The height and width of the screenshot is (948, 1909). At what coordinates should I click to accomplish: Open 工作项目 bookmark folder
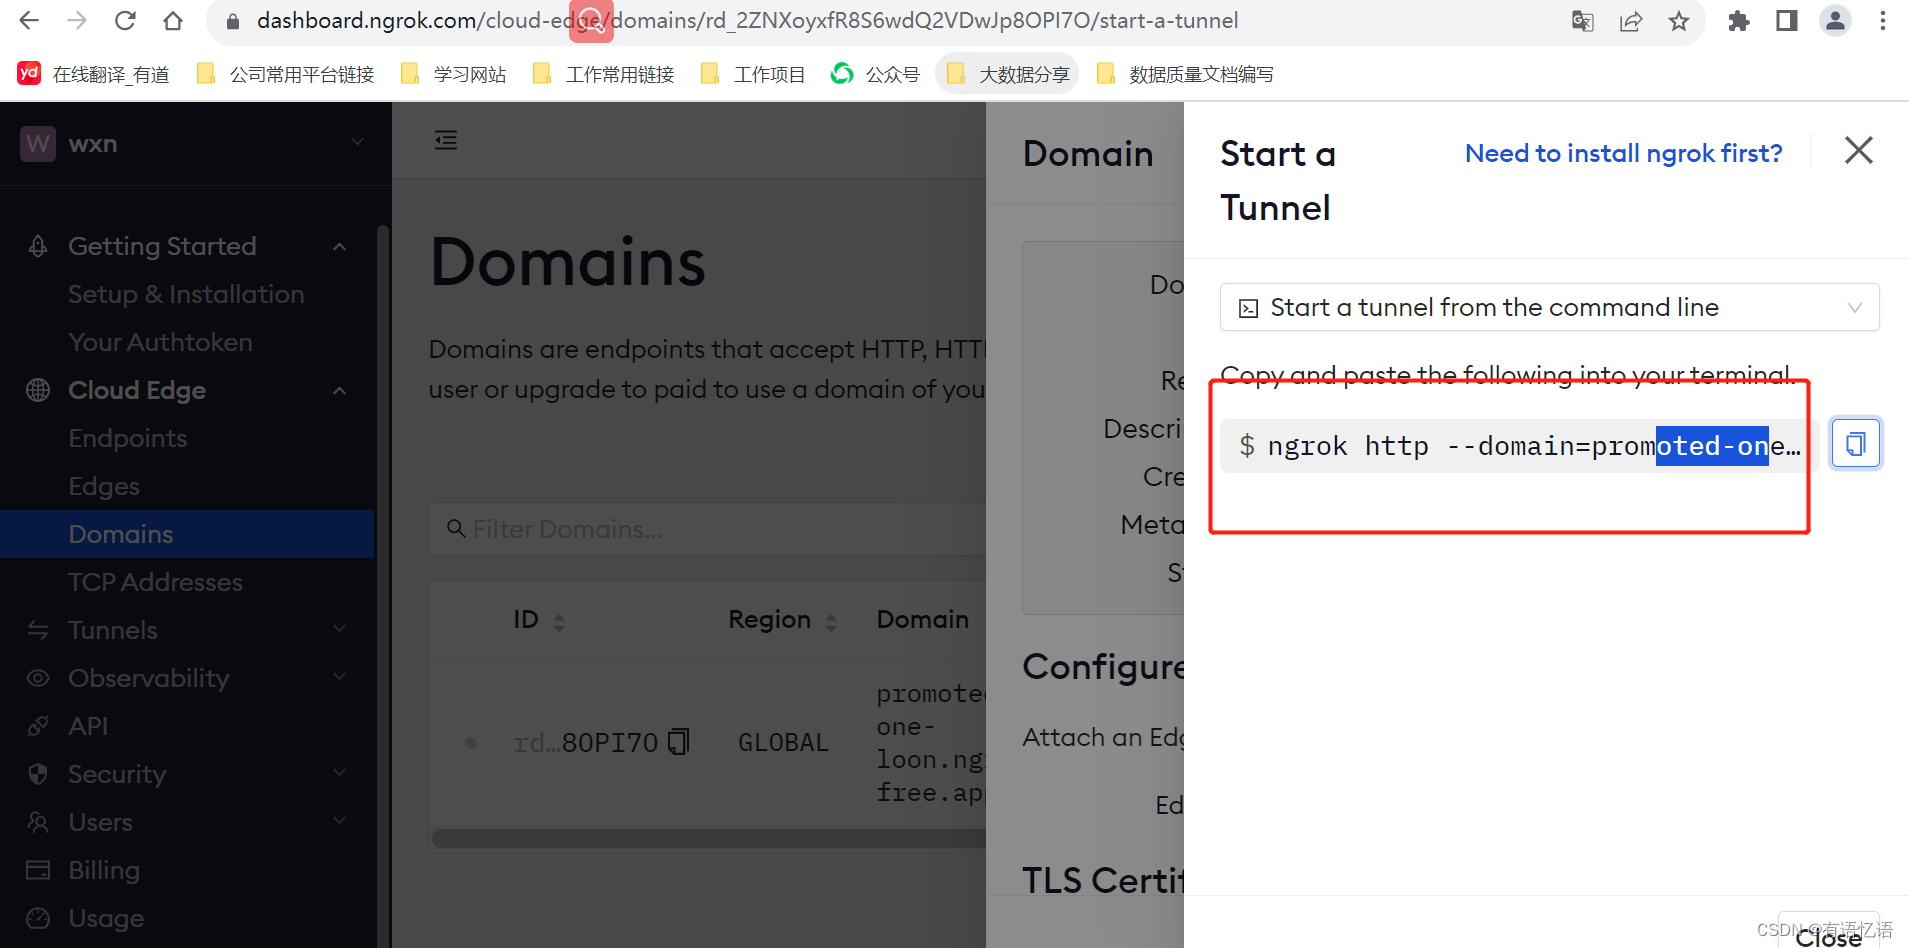tap(754, 74)
